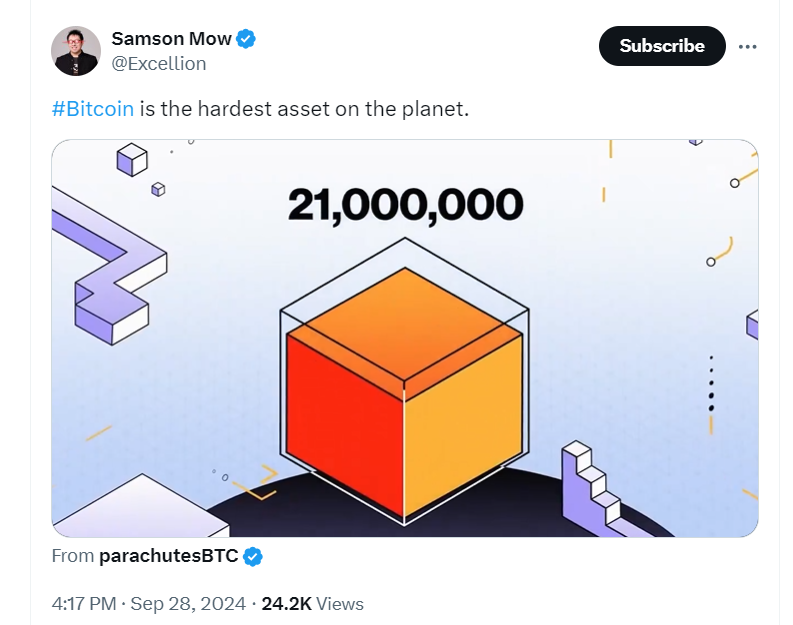
Task: Open the #Bitcoin hashtag
Action: (x=93, y=109)
